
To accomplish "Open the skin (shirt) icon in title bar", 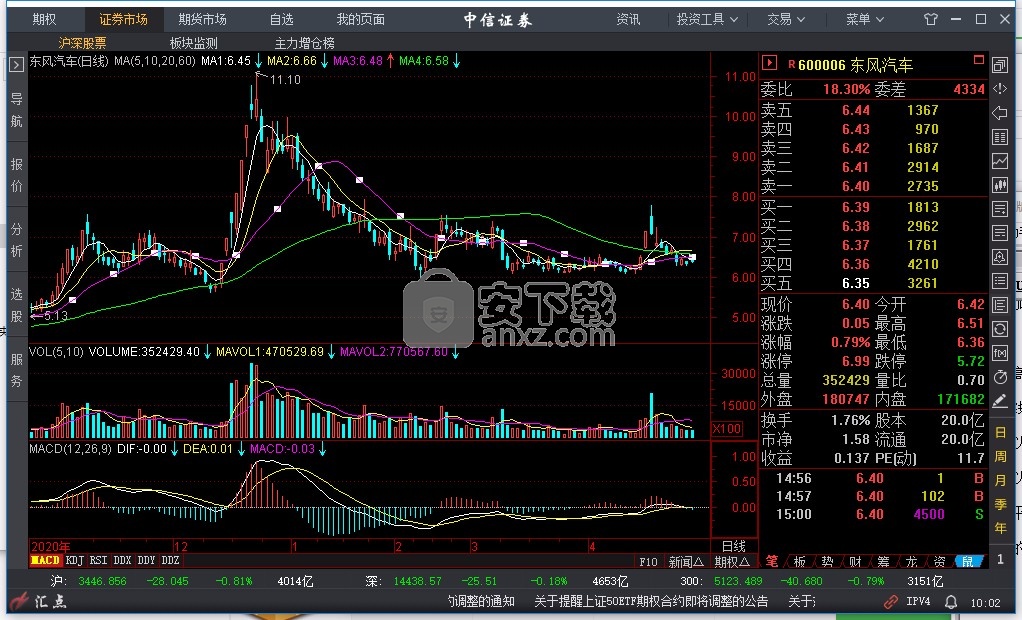I will pyautogui.click(x=931, y=20).
